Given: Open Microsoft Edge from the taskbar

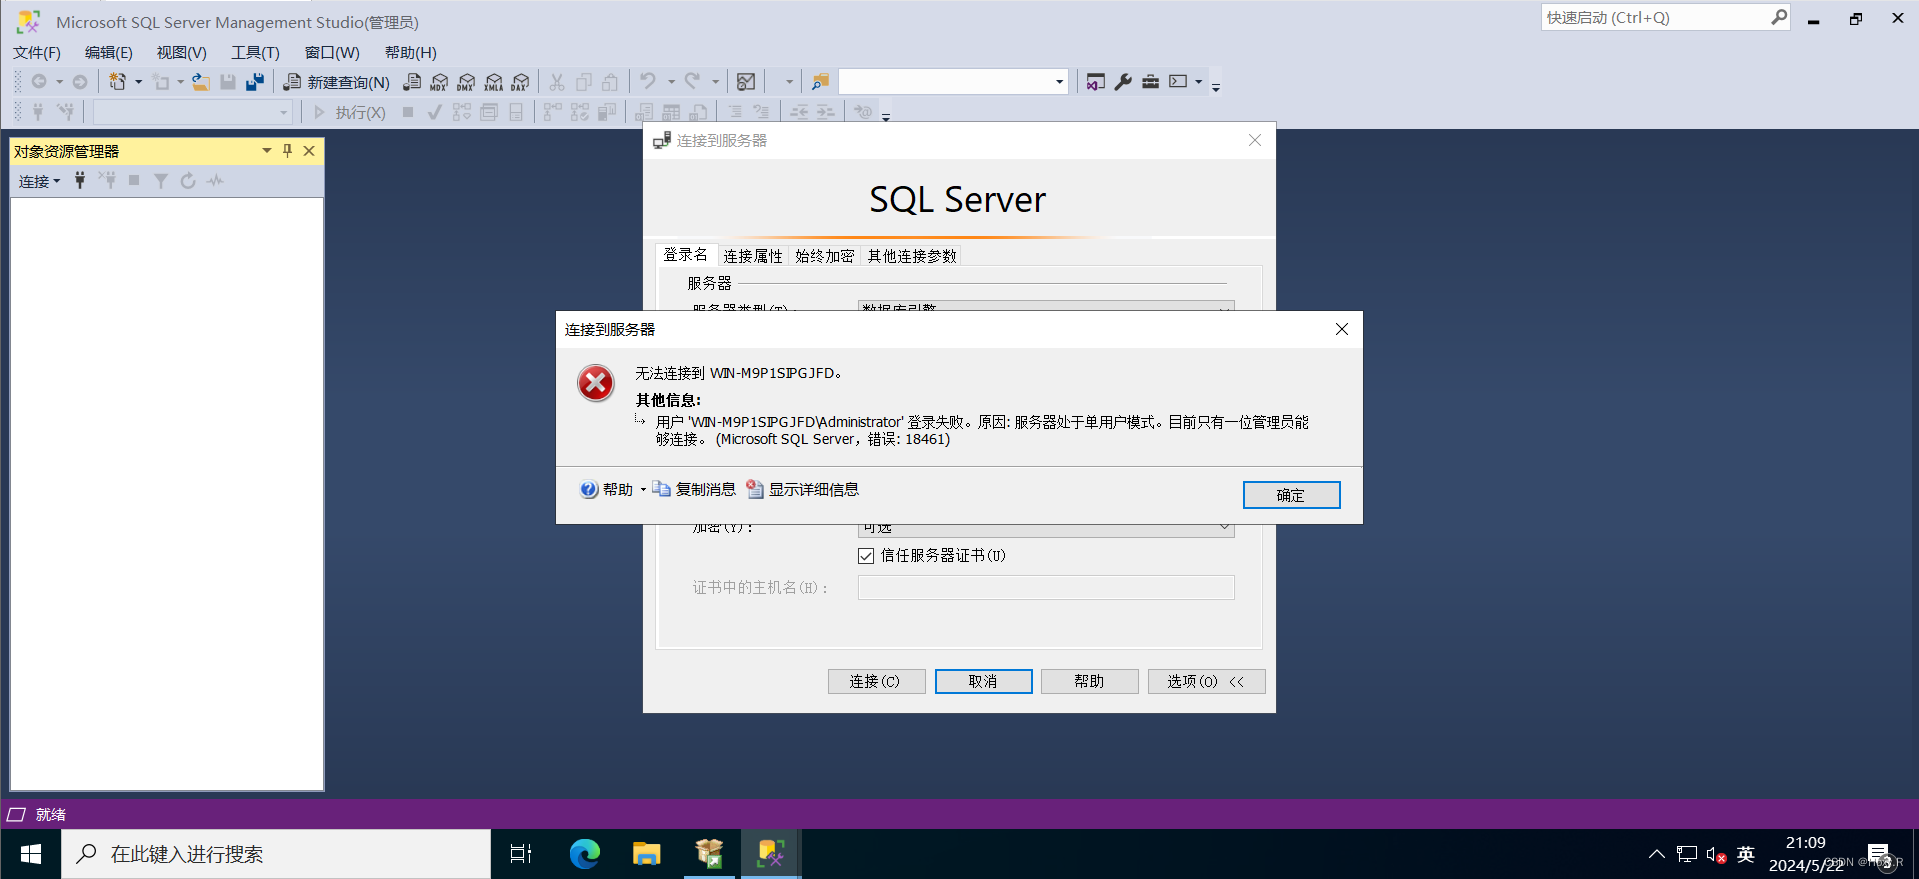Looking at the screenshot, I should pos(584,854).
